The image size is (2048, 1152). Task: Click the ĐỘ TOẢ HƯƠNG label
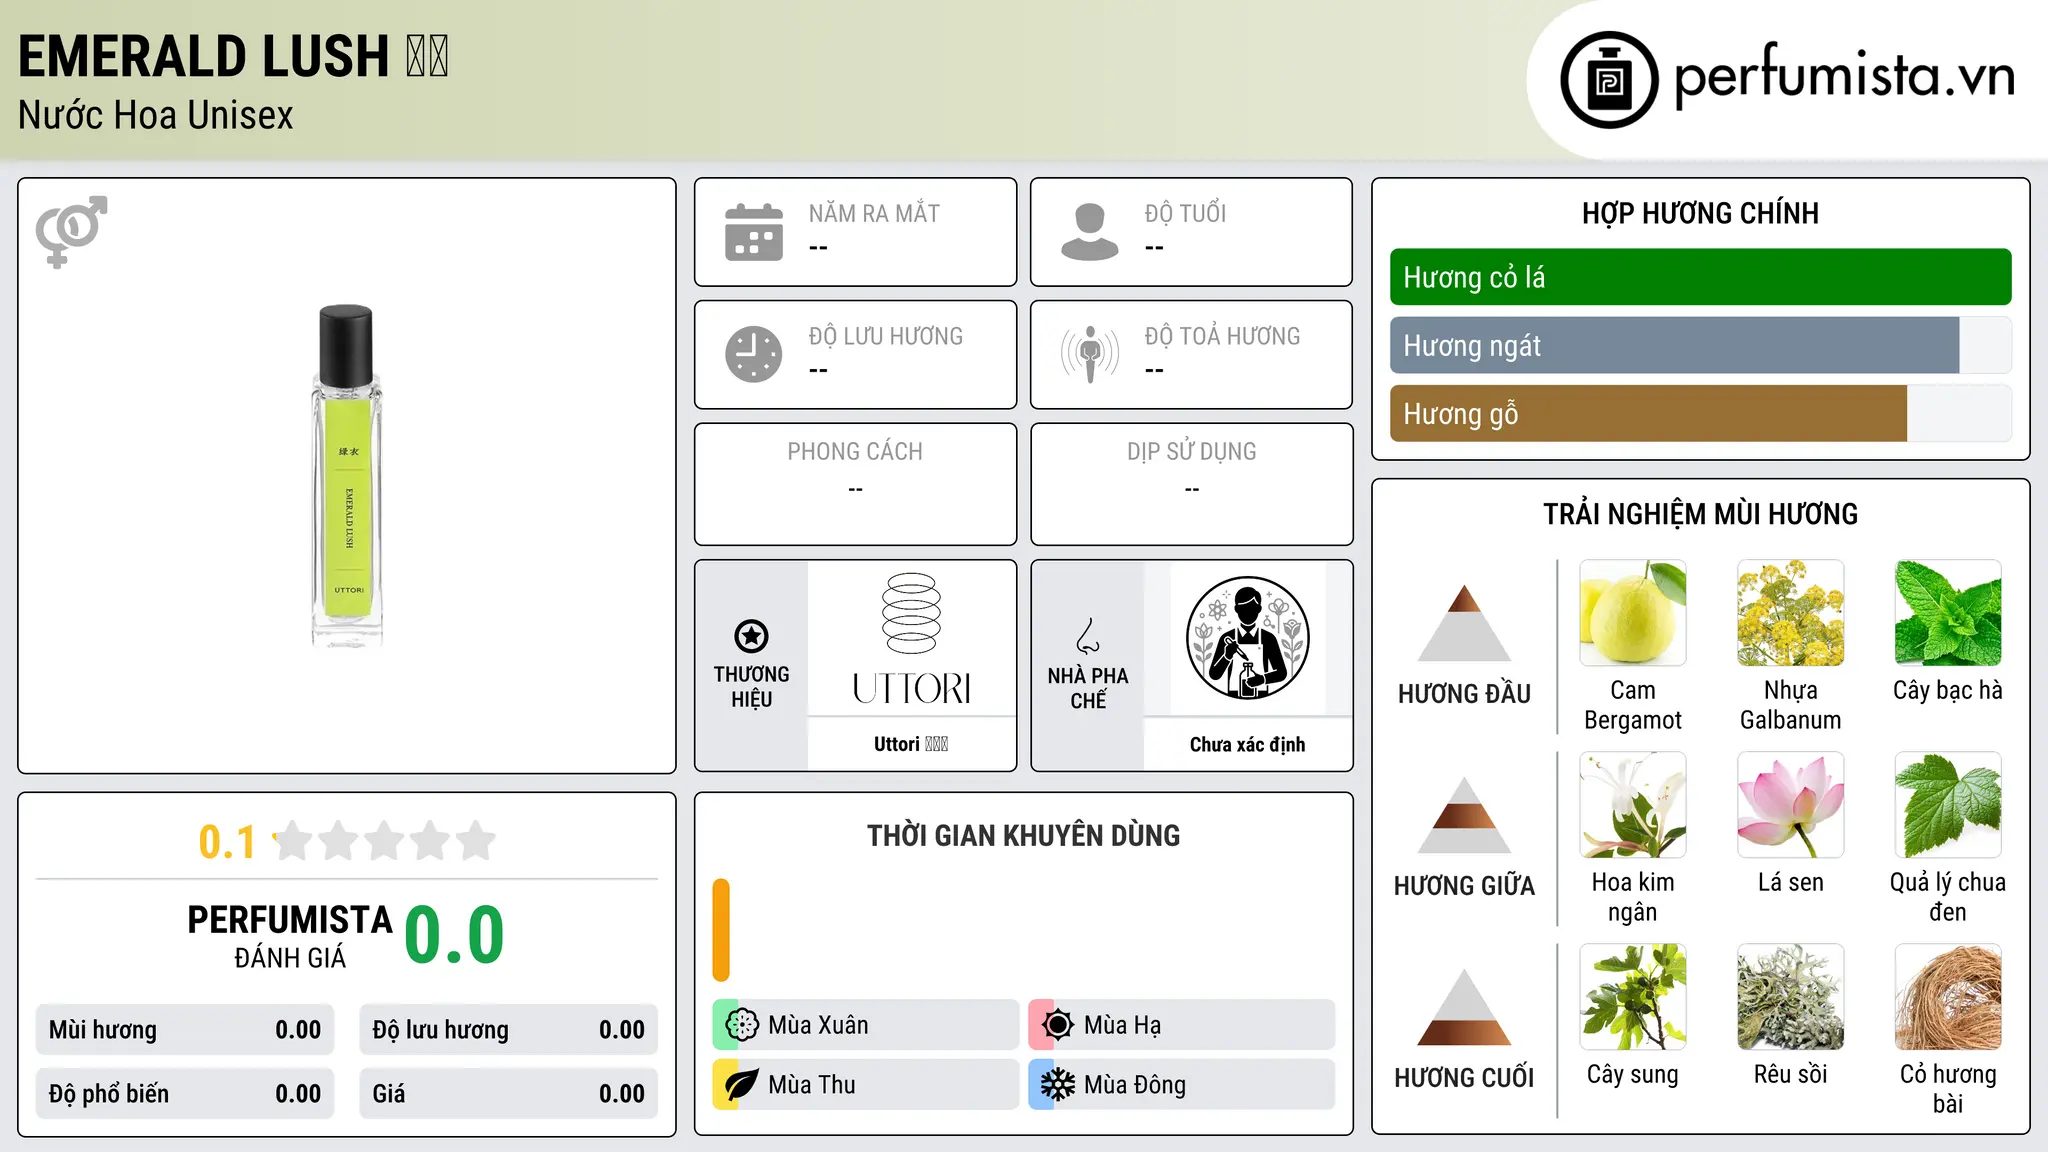click(x=1222, y=336)
